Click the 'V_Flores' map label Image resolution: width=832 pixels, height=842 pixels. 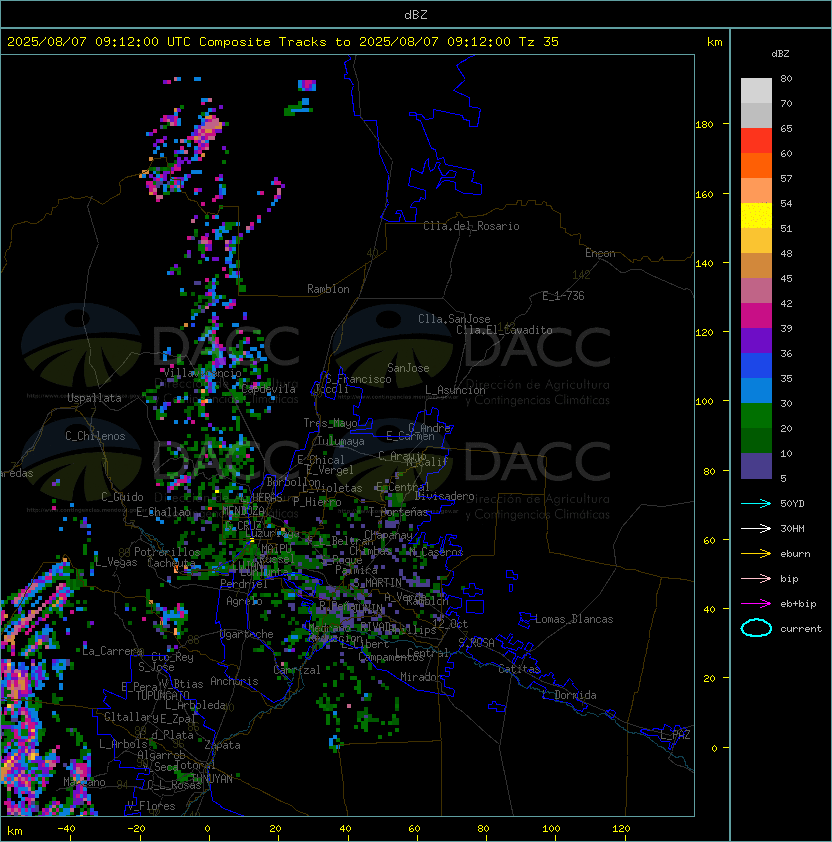click(x=151, y=806)
